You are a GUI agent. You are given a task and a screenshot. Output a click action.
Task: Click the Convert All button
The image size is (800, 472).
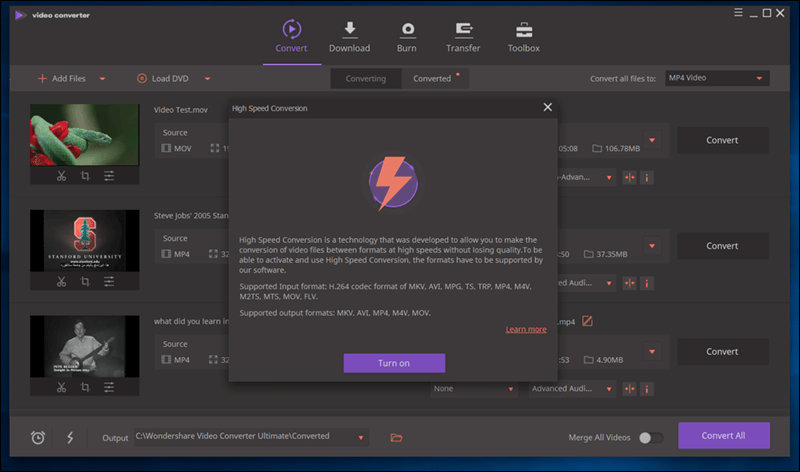[x=723, y=435]
